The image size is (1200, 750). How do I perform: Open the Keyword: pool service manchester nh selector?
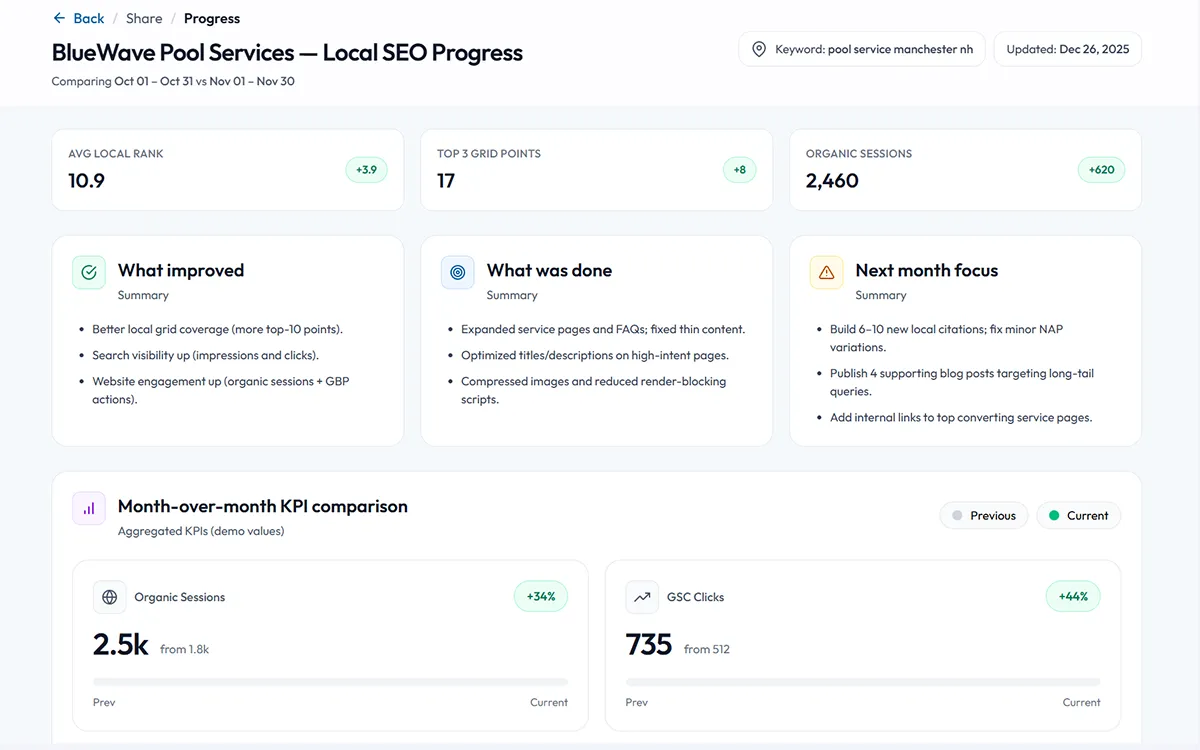click(862, 48)
